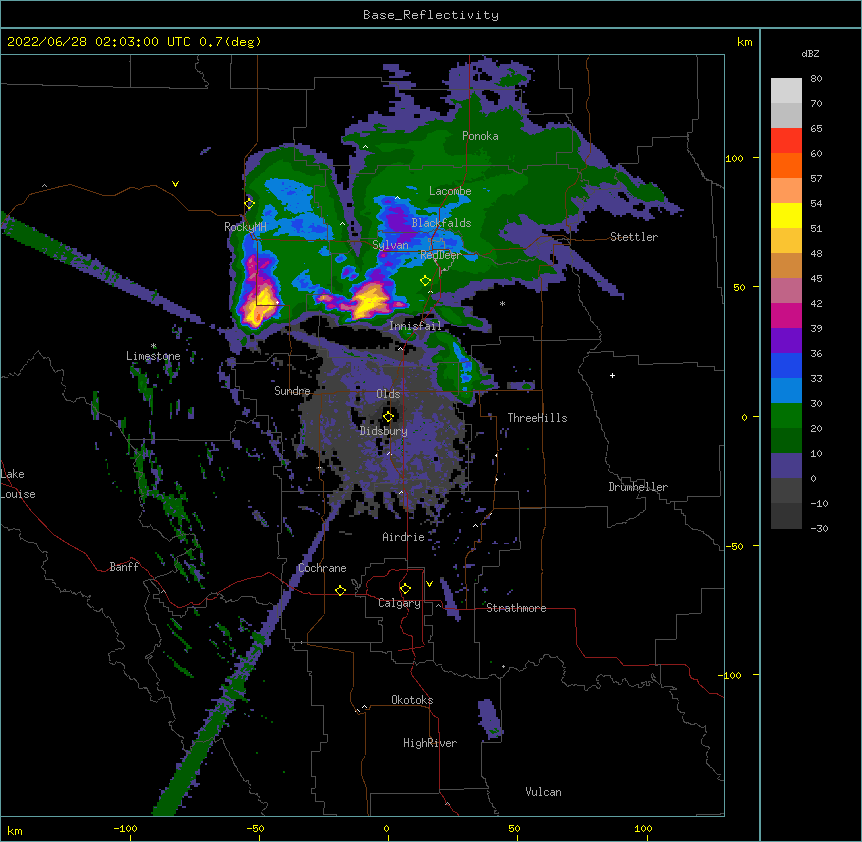Click the ThreeHills map label

tap(537, 418)
